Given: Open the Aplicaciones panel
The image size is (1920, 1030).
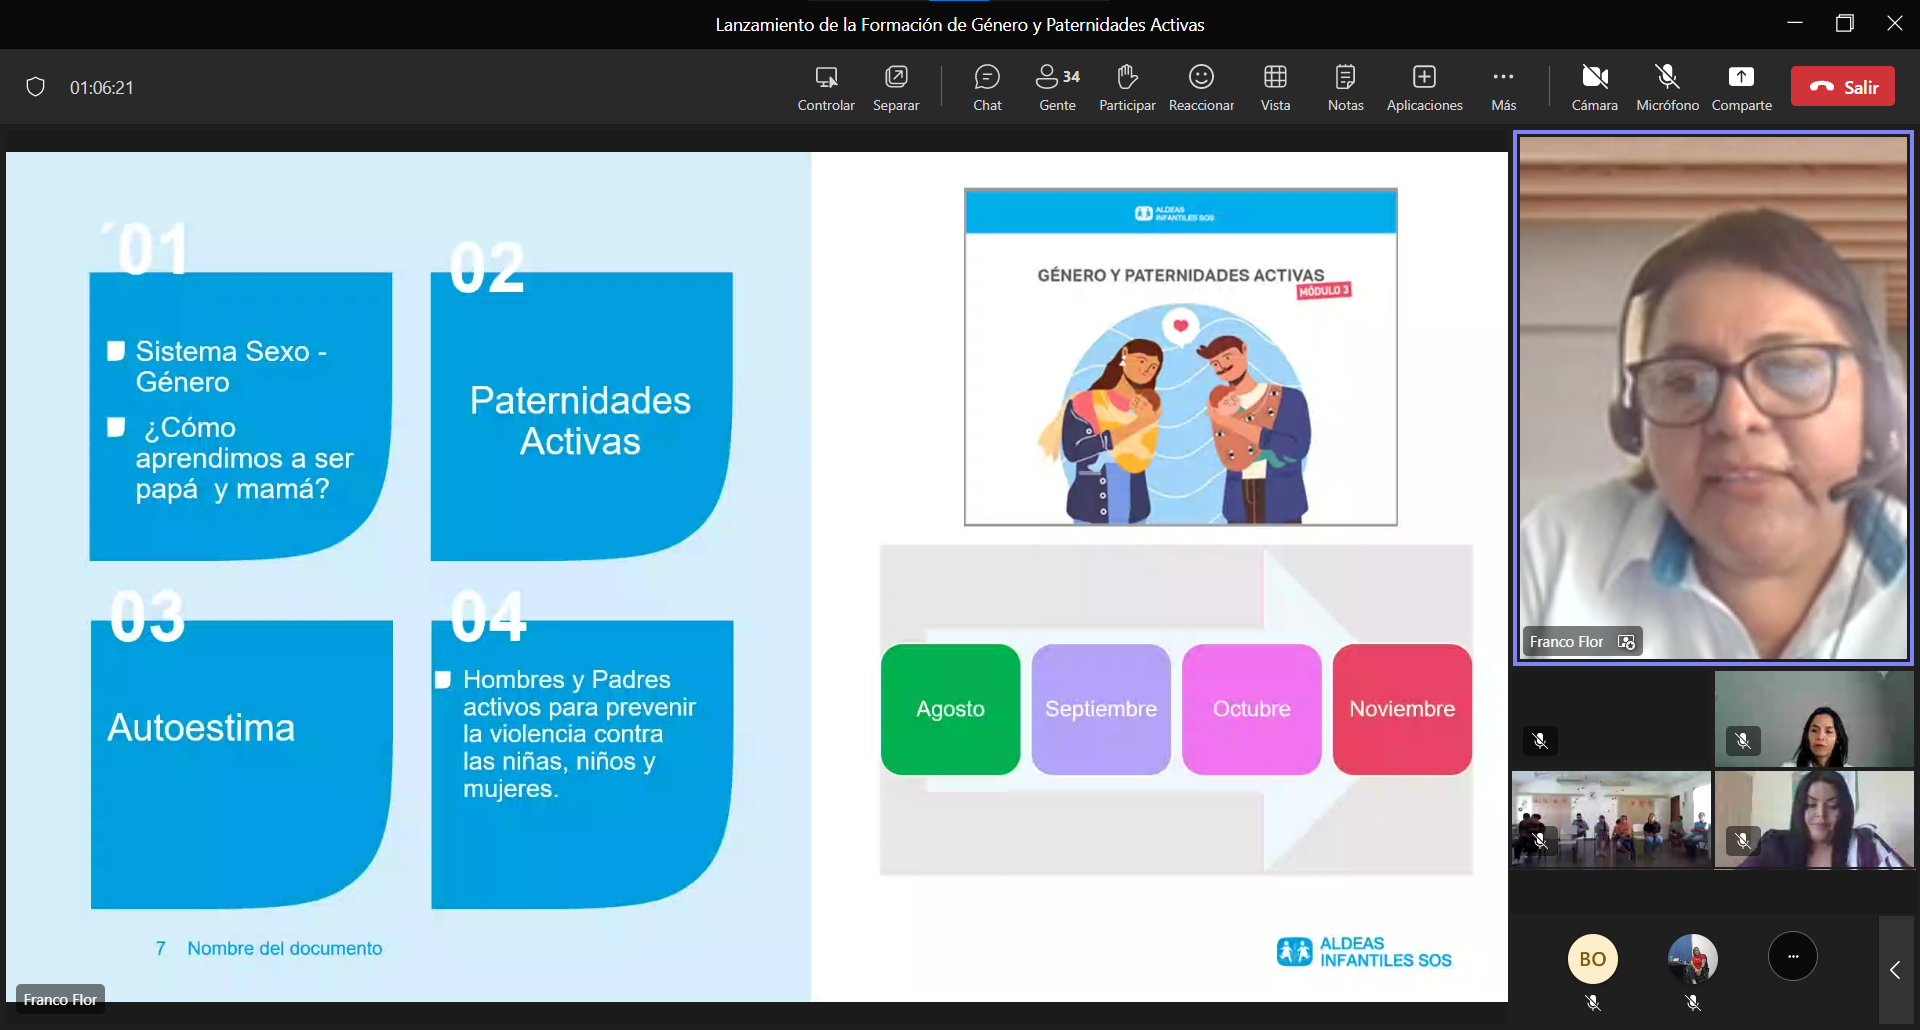Looking at the screenshot, I should [x=1424, y=87].
